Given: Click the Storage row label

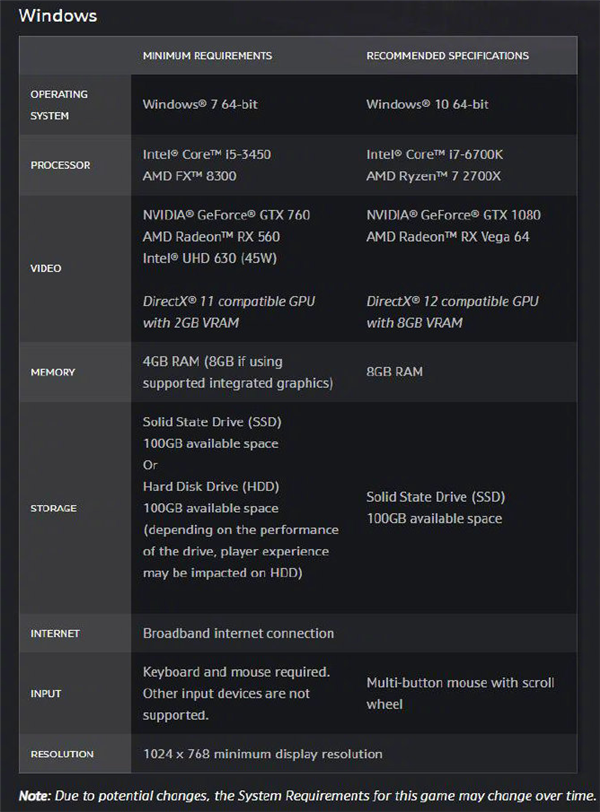Looking at the screenshot, I should pos(53,509).
